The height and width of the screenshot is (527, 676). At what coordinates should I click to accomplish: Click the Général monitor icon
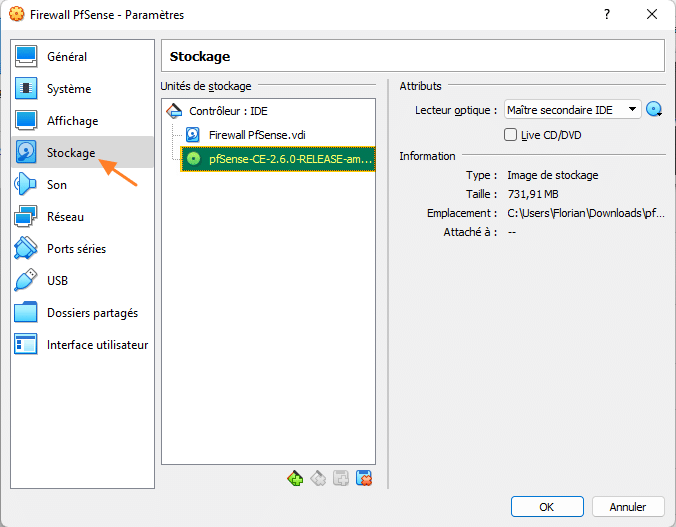tap(25, 56)
